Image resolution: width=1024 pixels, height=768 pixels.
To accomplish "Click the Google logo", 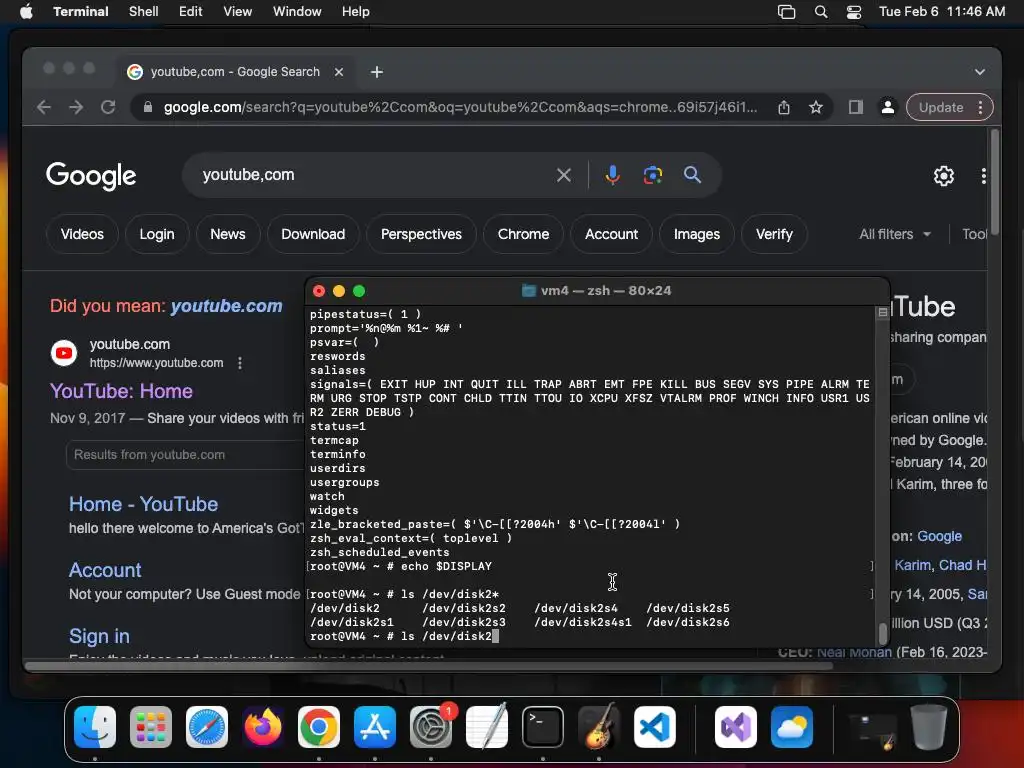I will point(91,176).
